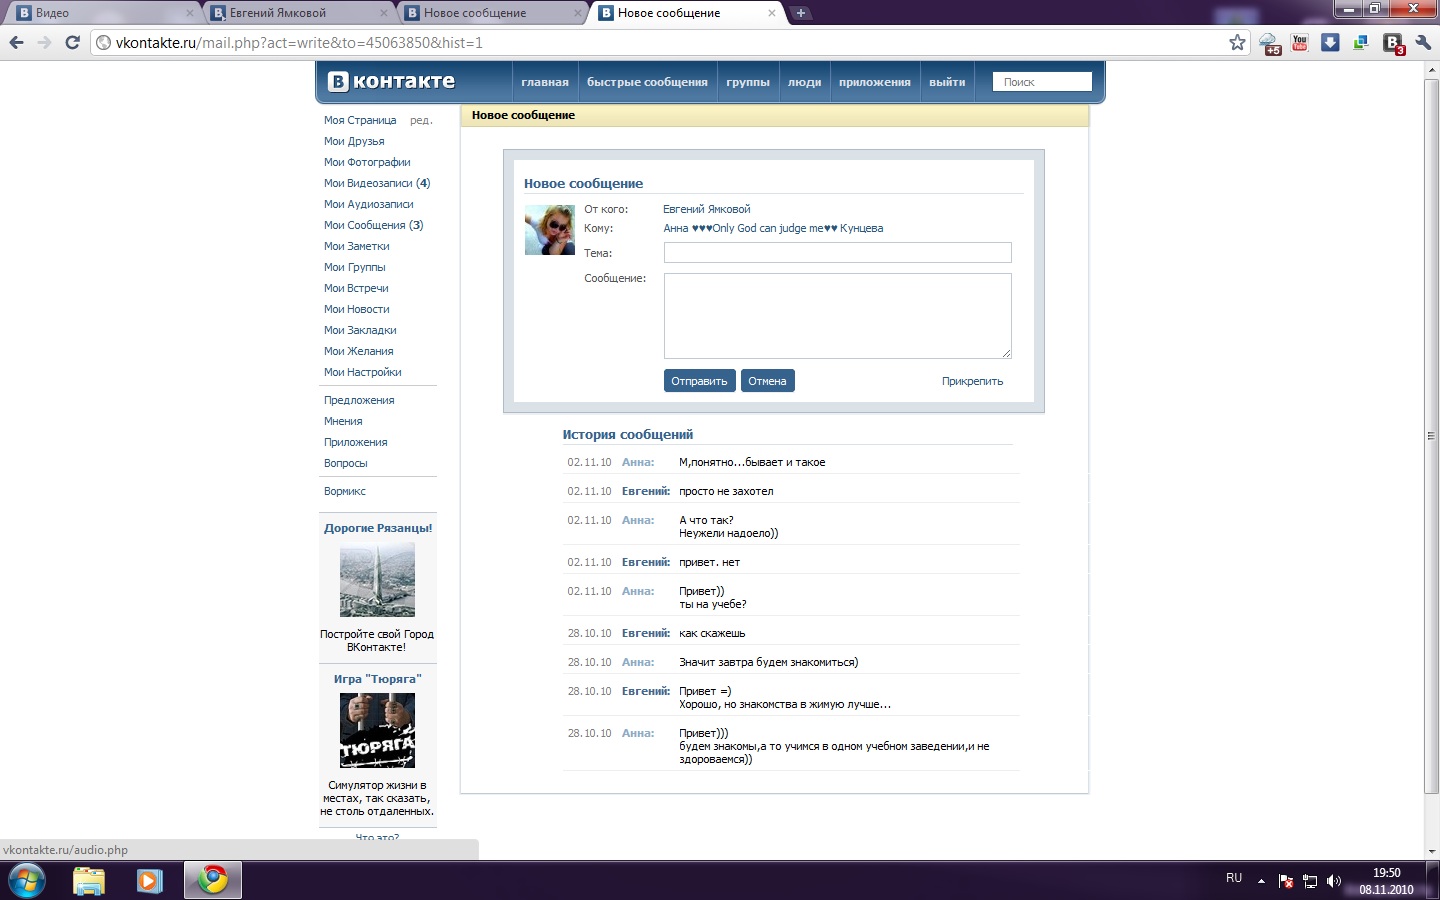Open 'Мои Закладки' in the sidebar

360,330
